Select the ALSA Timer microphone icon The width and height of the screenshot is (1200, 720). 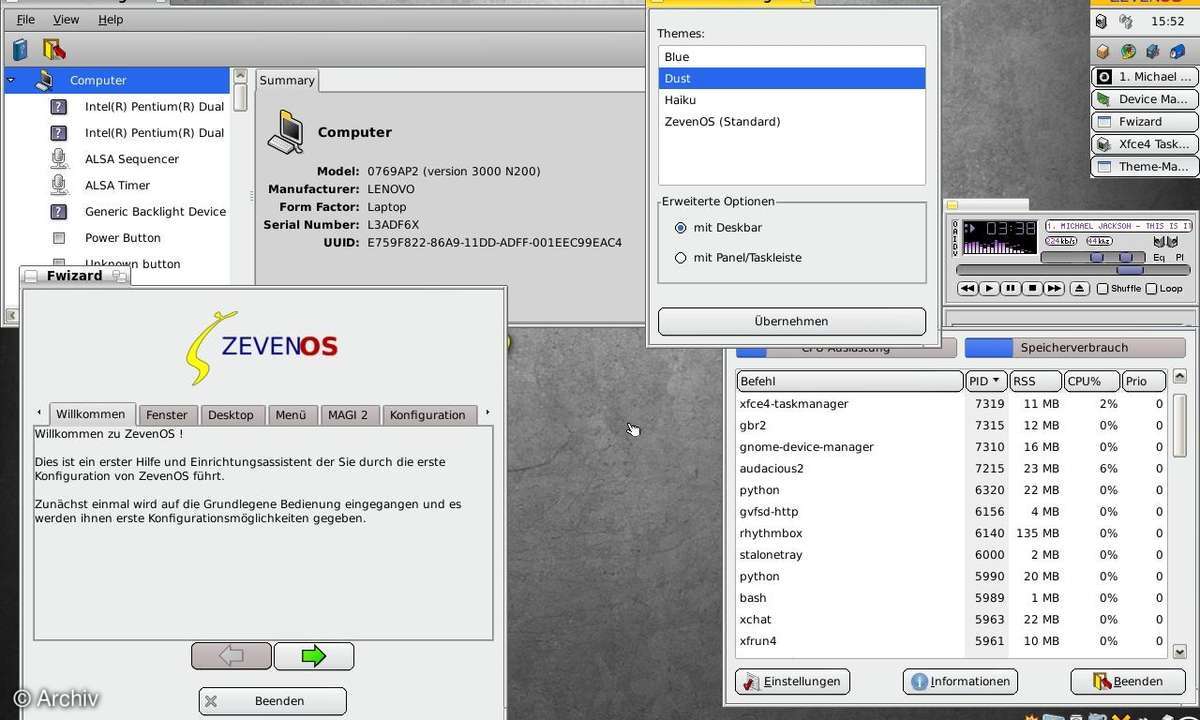(x=59, y=185)
